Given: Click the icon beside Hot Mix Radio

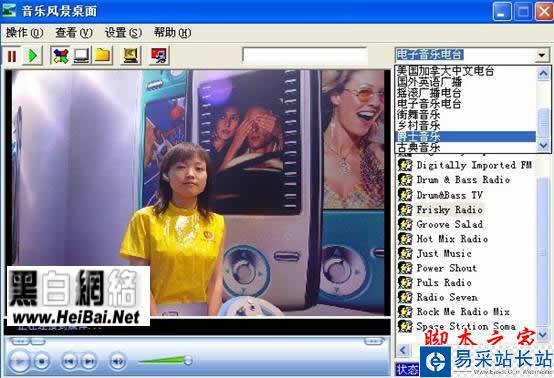Looking at the screenshot, I should [x=405, y=239].
